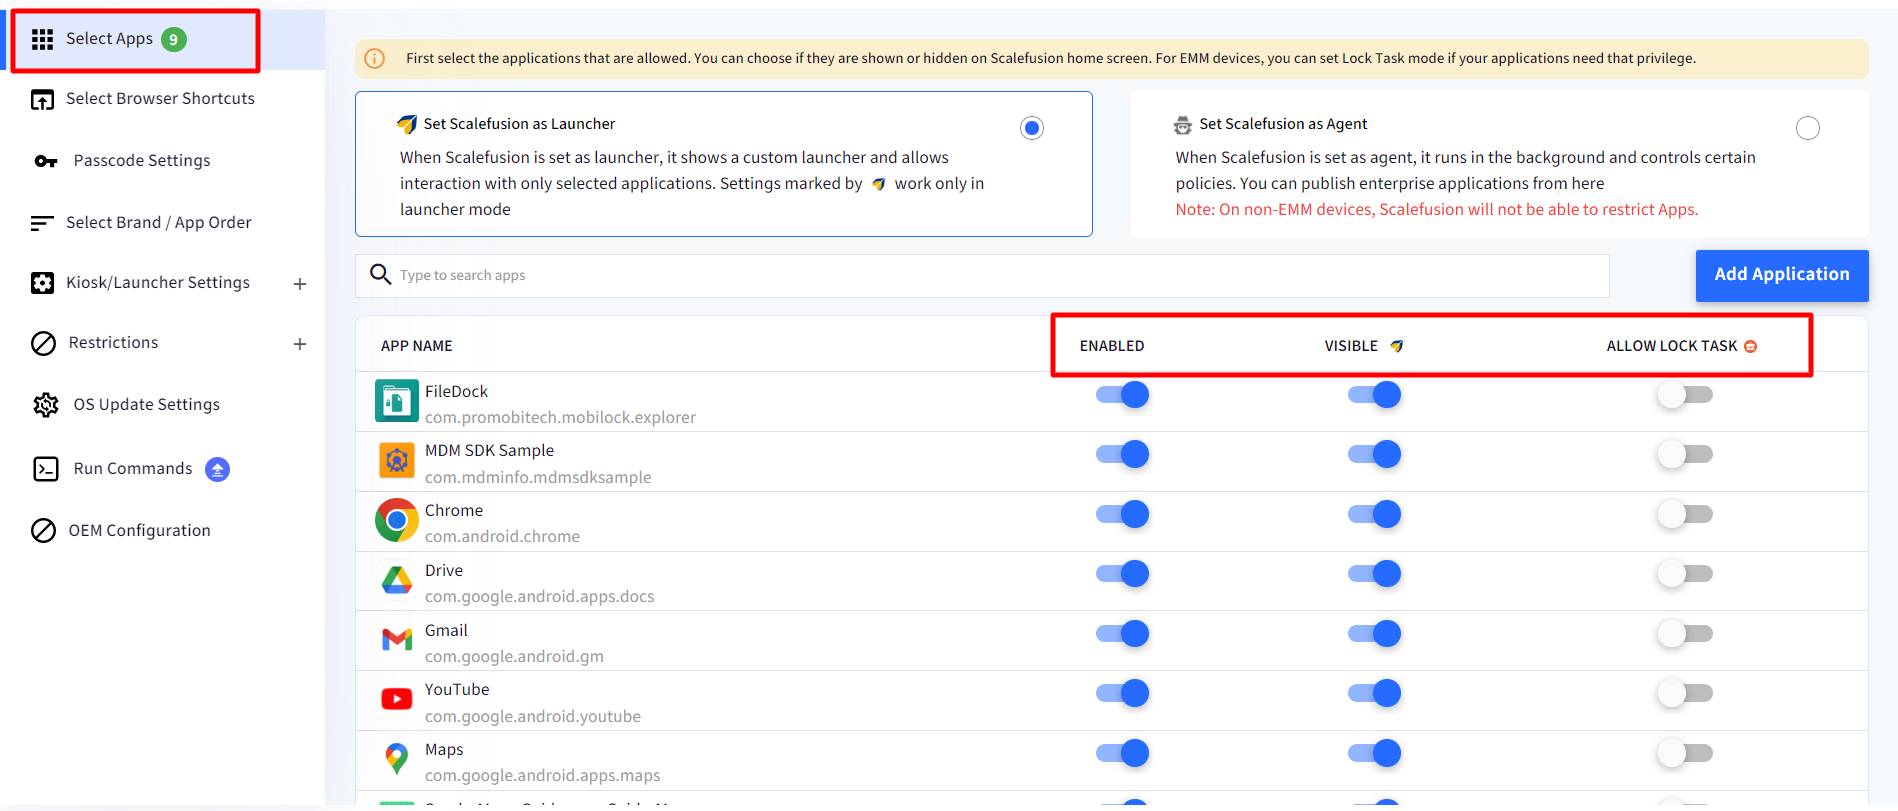
Task: Click the Select Brand / App Order icon
Action: 42,223
